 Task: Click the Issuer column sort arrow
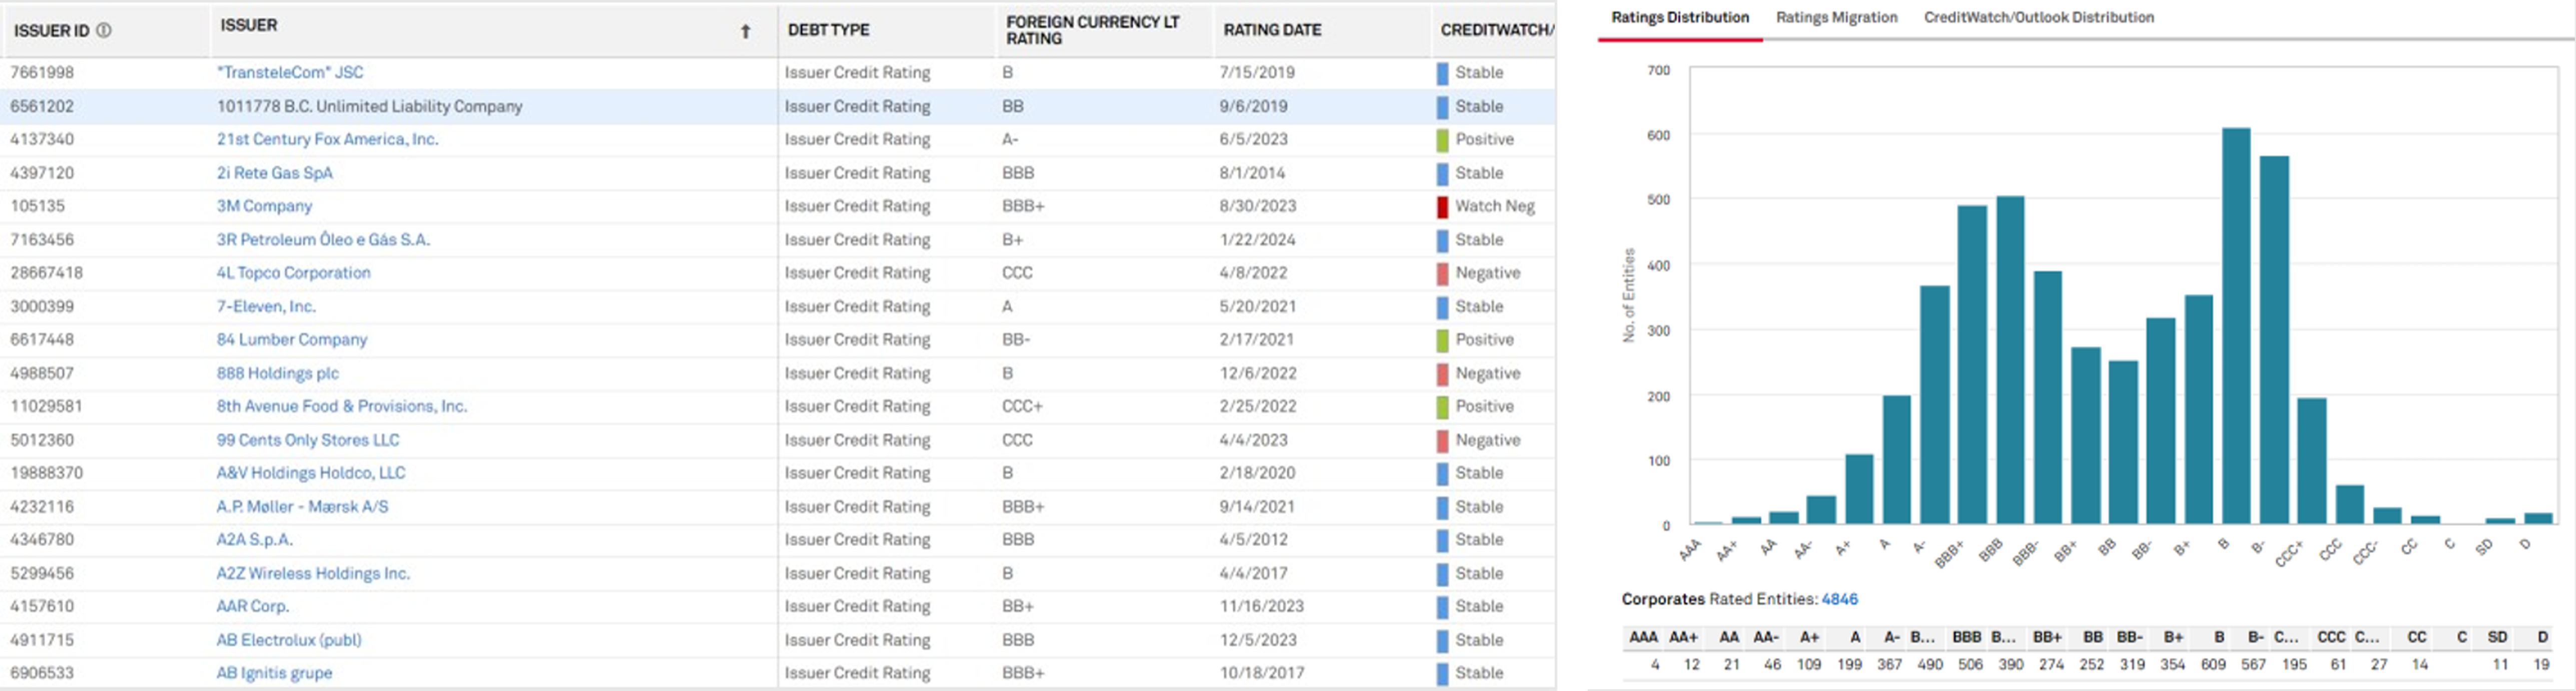point(745,32)
